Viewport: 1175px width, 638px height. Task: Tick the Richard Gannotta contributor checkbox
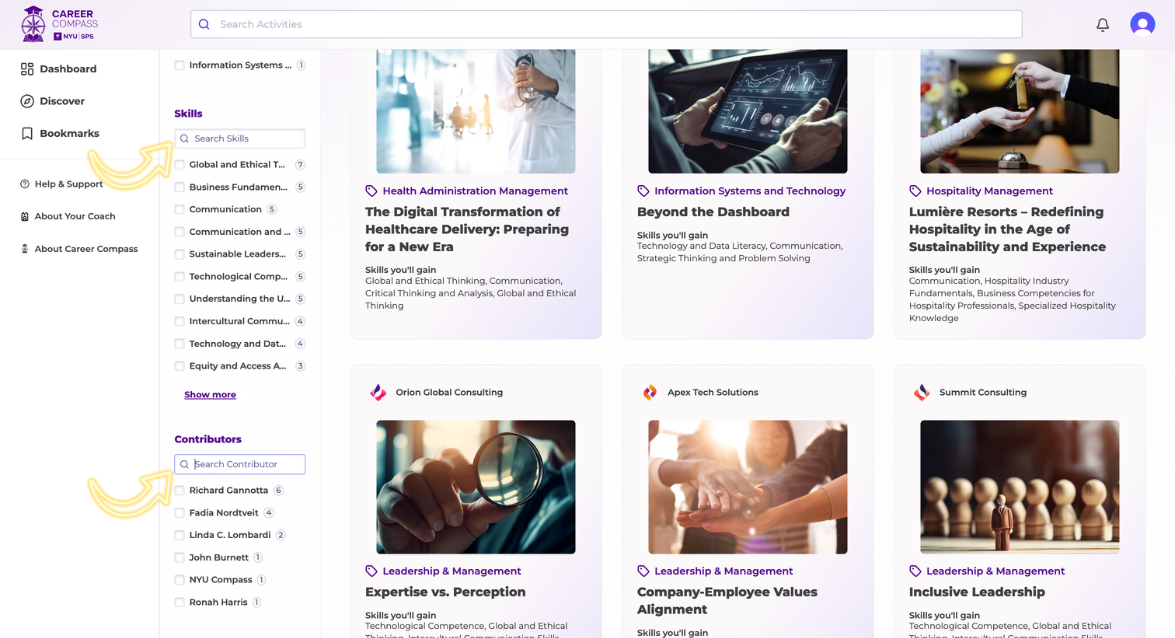(x=180, y=491)
